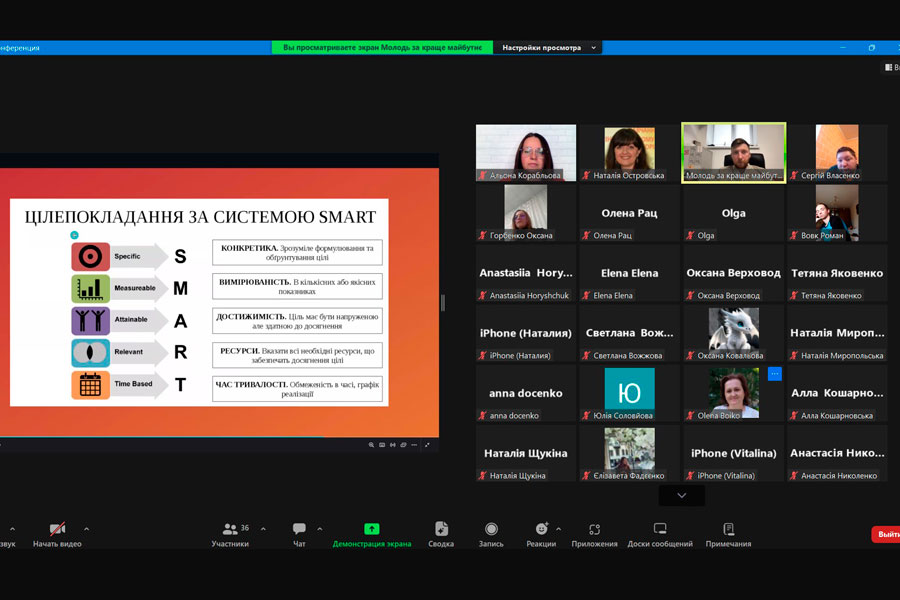The height and width of the screenshot is (600, 900).
Task: Open Доски сообщений whiteboards
Action: click(660, 533)
